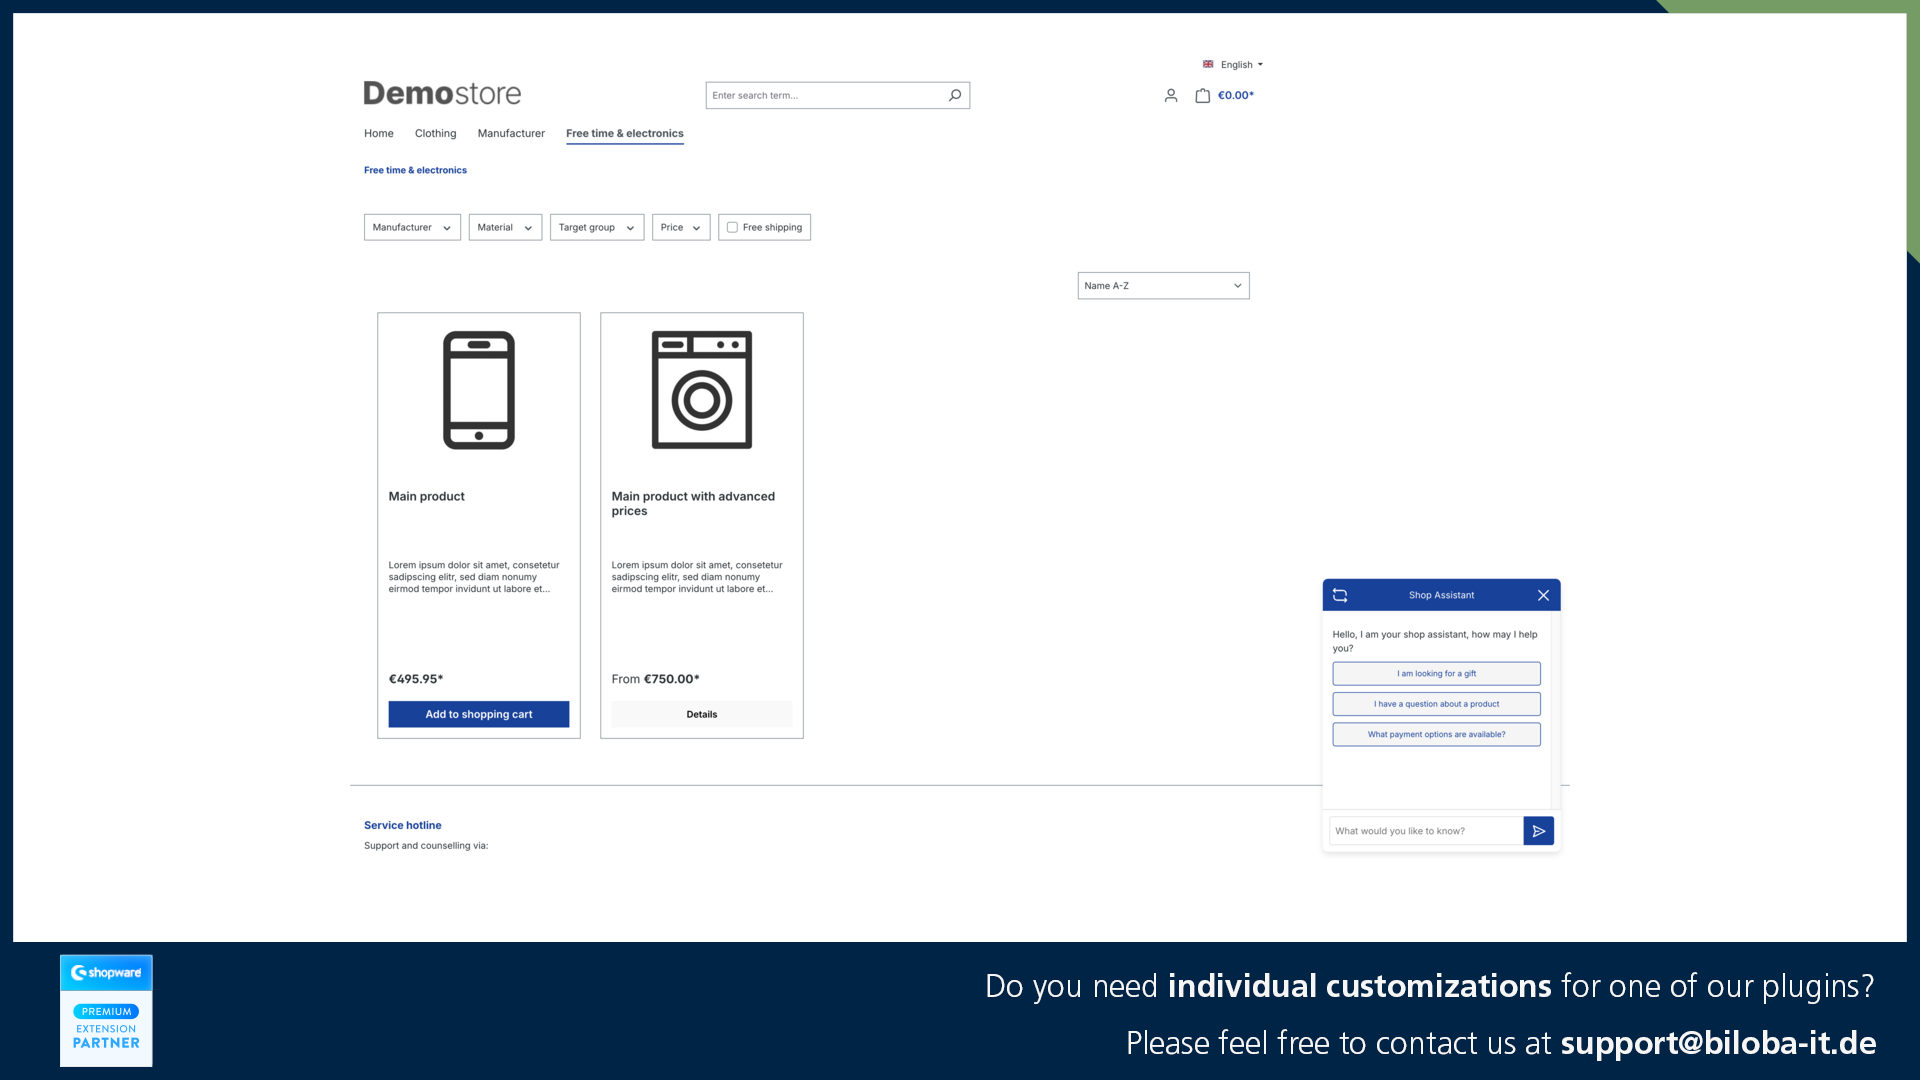The height and width of the screenshot is (1080, 1920).
Task: Click the Demostore logo
Action: 442,94
